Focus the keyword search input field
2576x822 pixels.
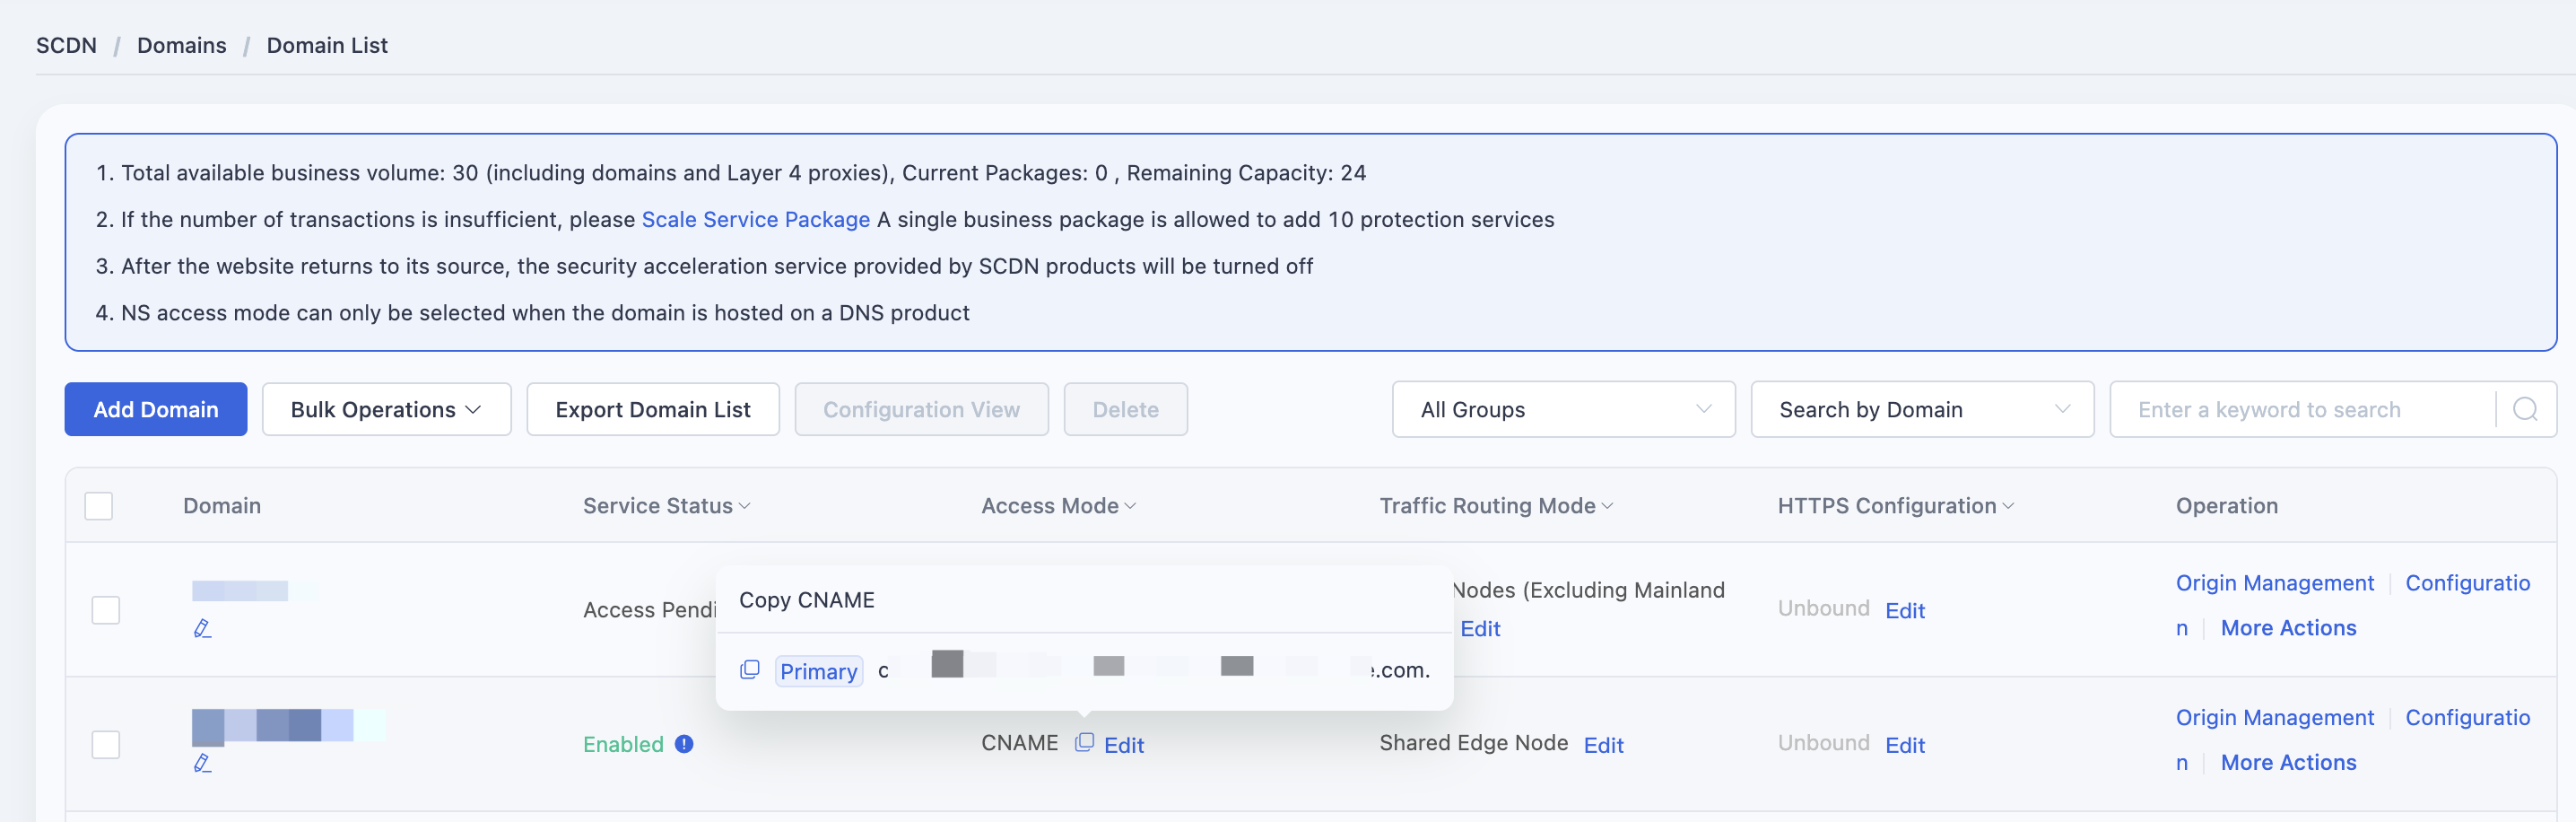point(2302,409)
